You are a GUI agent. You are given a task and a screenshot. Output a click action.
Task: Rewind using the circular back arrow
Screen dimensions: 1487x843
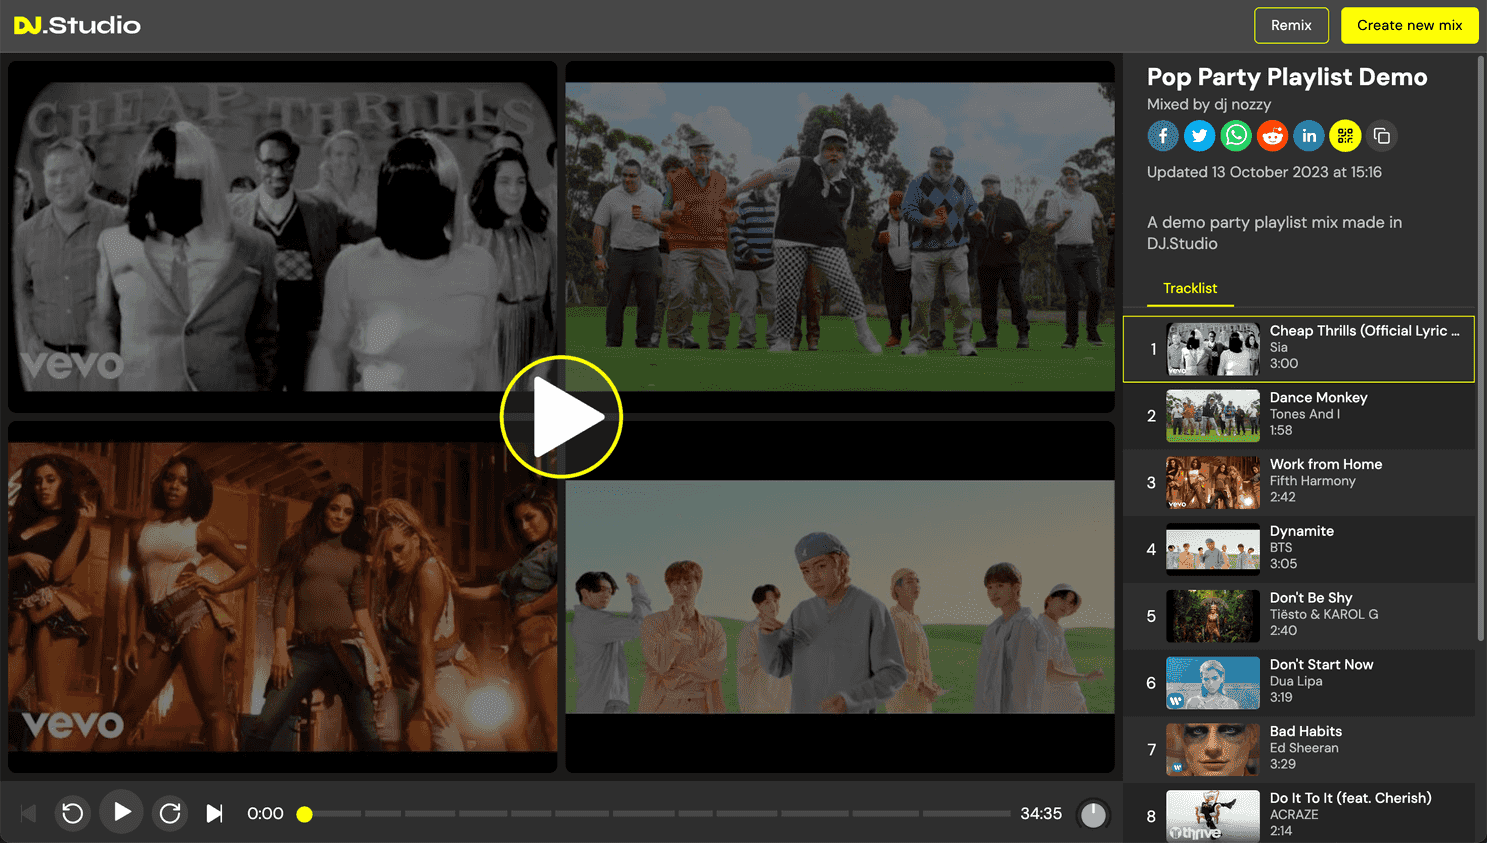(x=73, y=813)
